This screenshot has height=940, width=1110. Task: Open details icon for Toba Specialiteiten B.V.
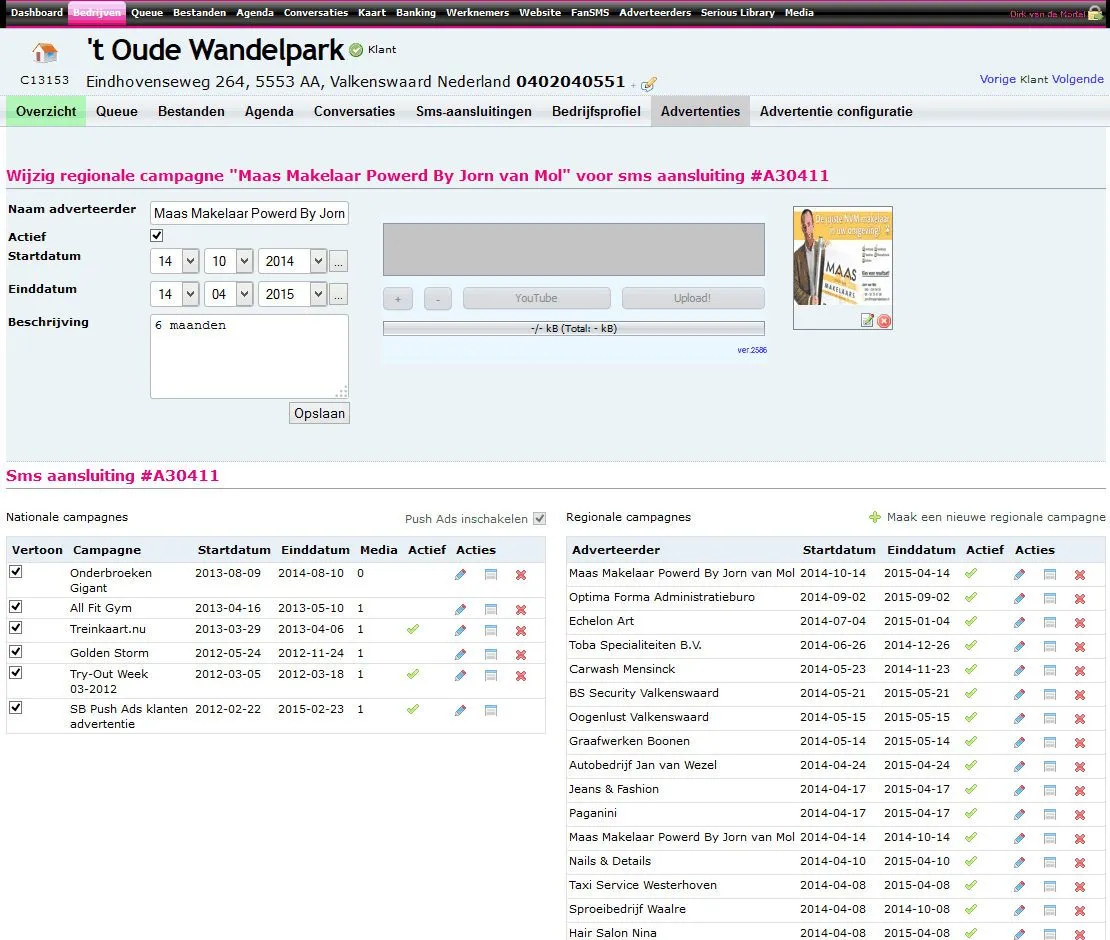[1050, 647]
